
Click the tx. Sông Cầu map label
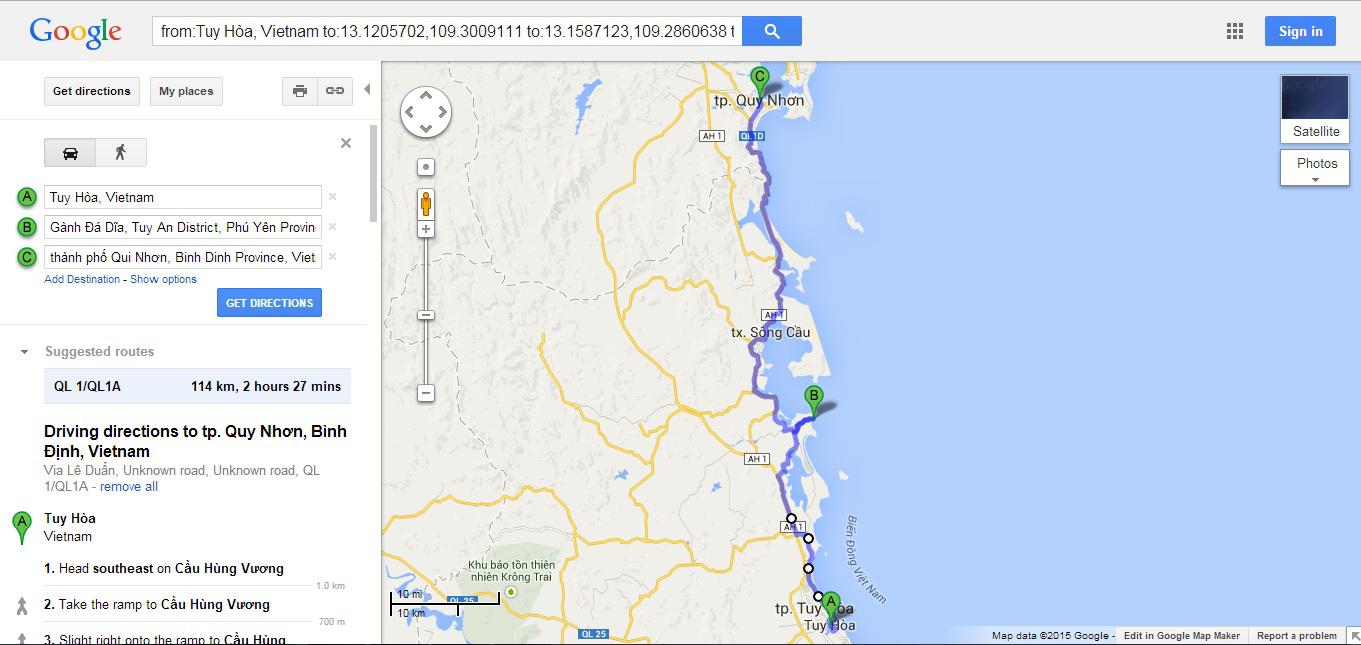pos(771,332)
